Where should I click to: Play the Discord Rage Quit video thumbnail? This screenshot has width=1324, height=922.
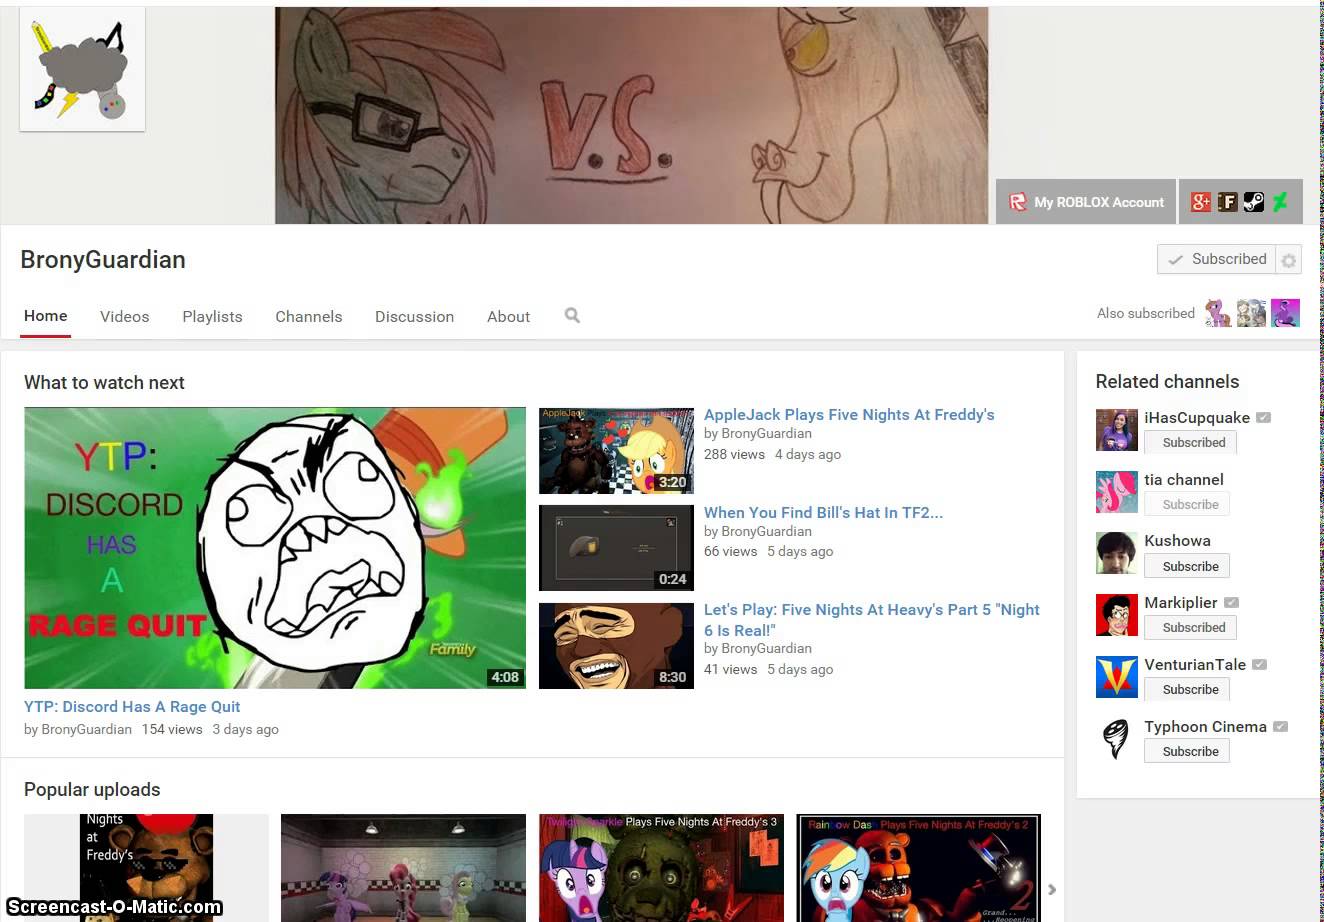click(x=275, y=548)
